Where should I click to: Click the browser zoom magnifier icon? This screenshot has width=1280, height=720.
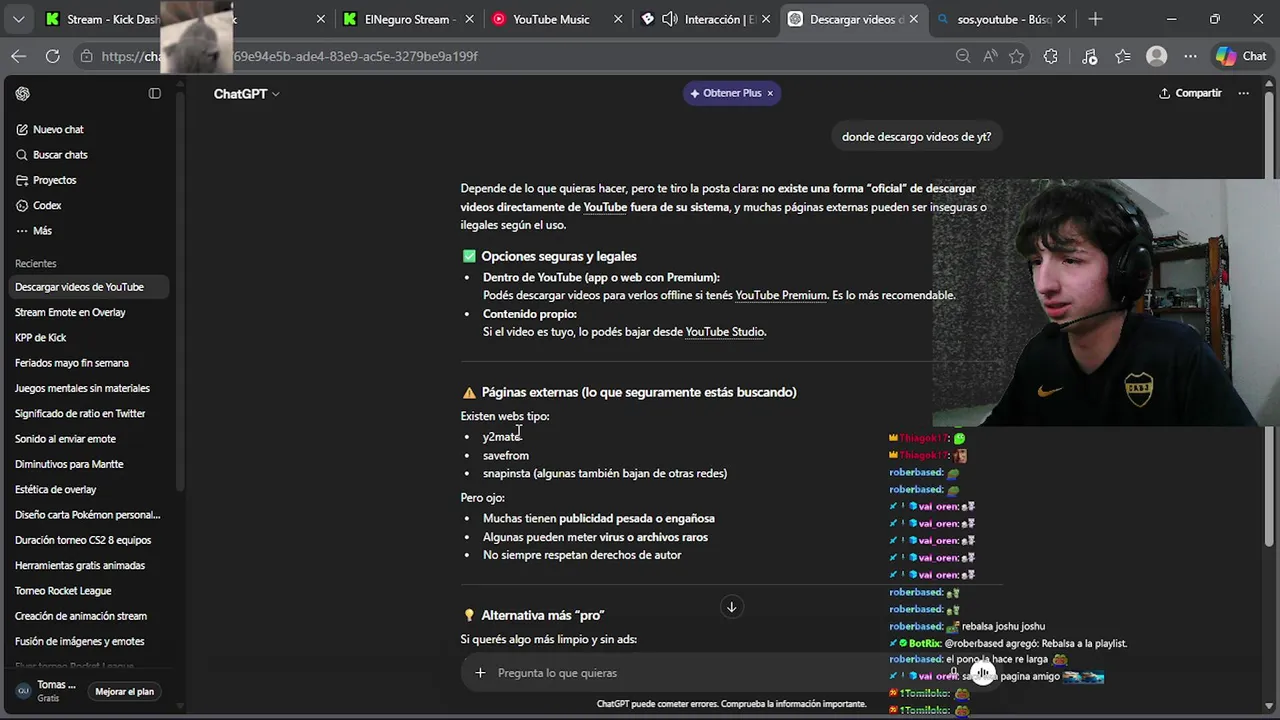(x=963, y=56)
